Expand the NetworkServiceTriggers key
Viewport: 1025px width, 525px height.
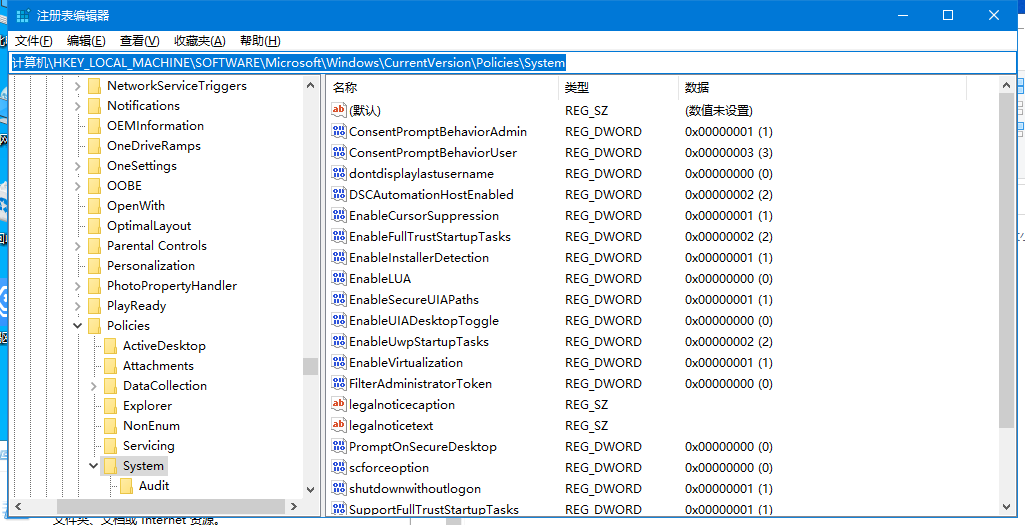(x=78, y=86)
